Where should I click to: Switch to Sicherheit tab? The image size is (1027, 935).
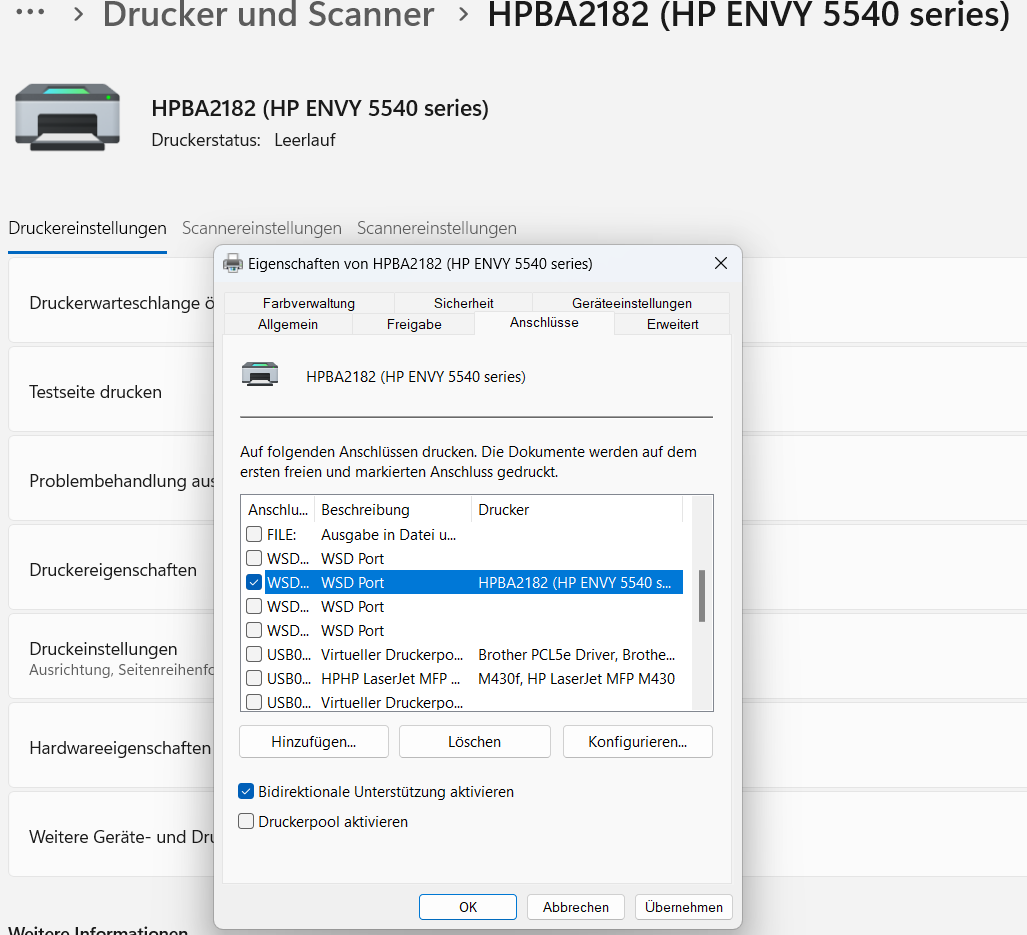(464, 303)
